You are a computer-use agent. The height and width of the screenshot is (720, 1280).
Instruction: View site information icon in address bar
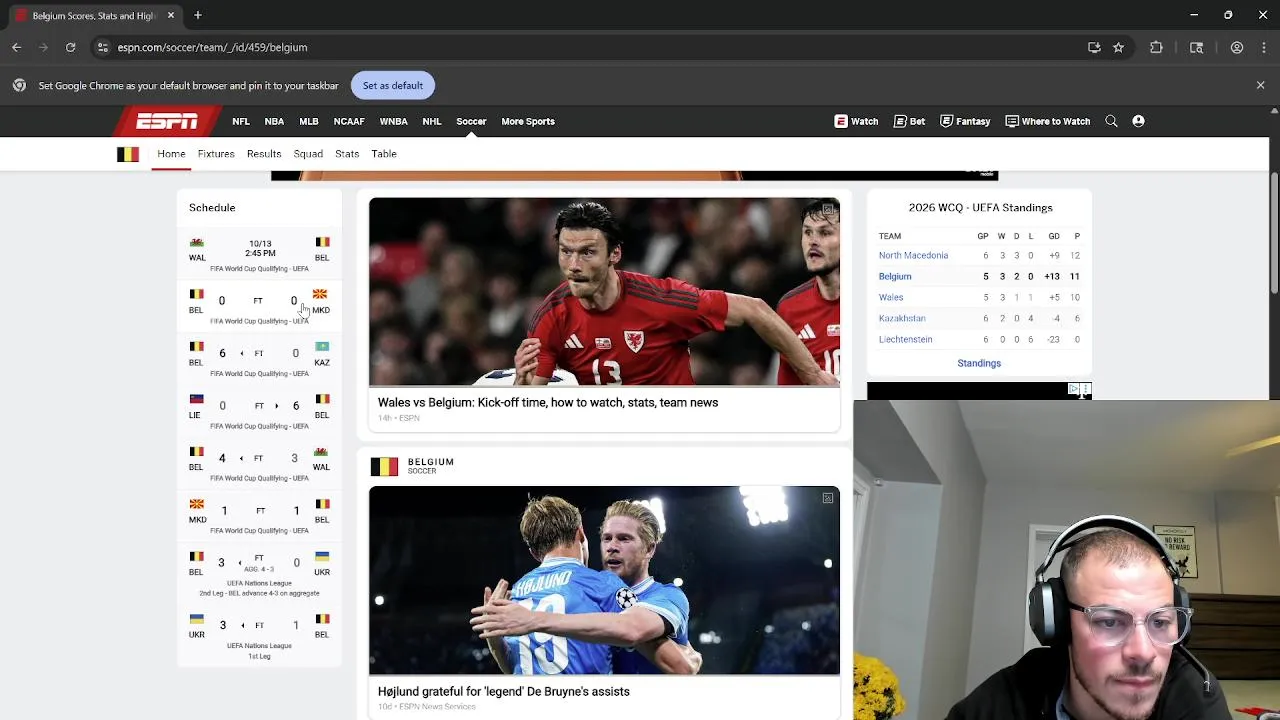(102, 47)
